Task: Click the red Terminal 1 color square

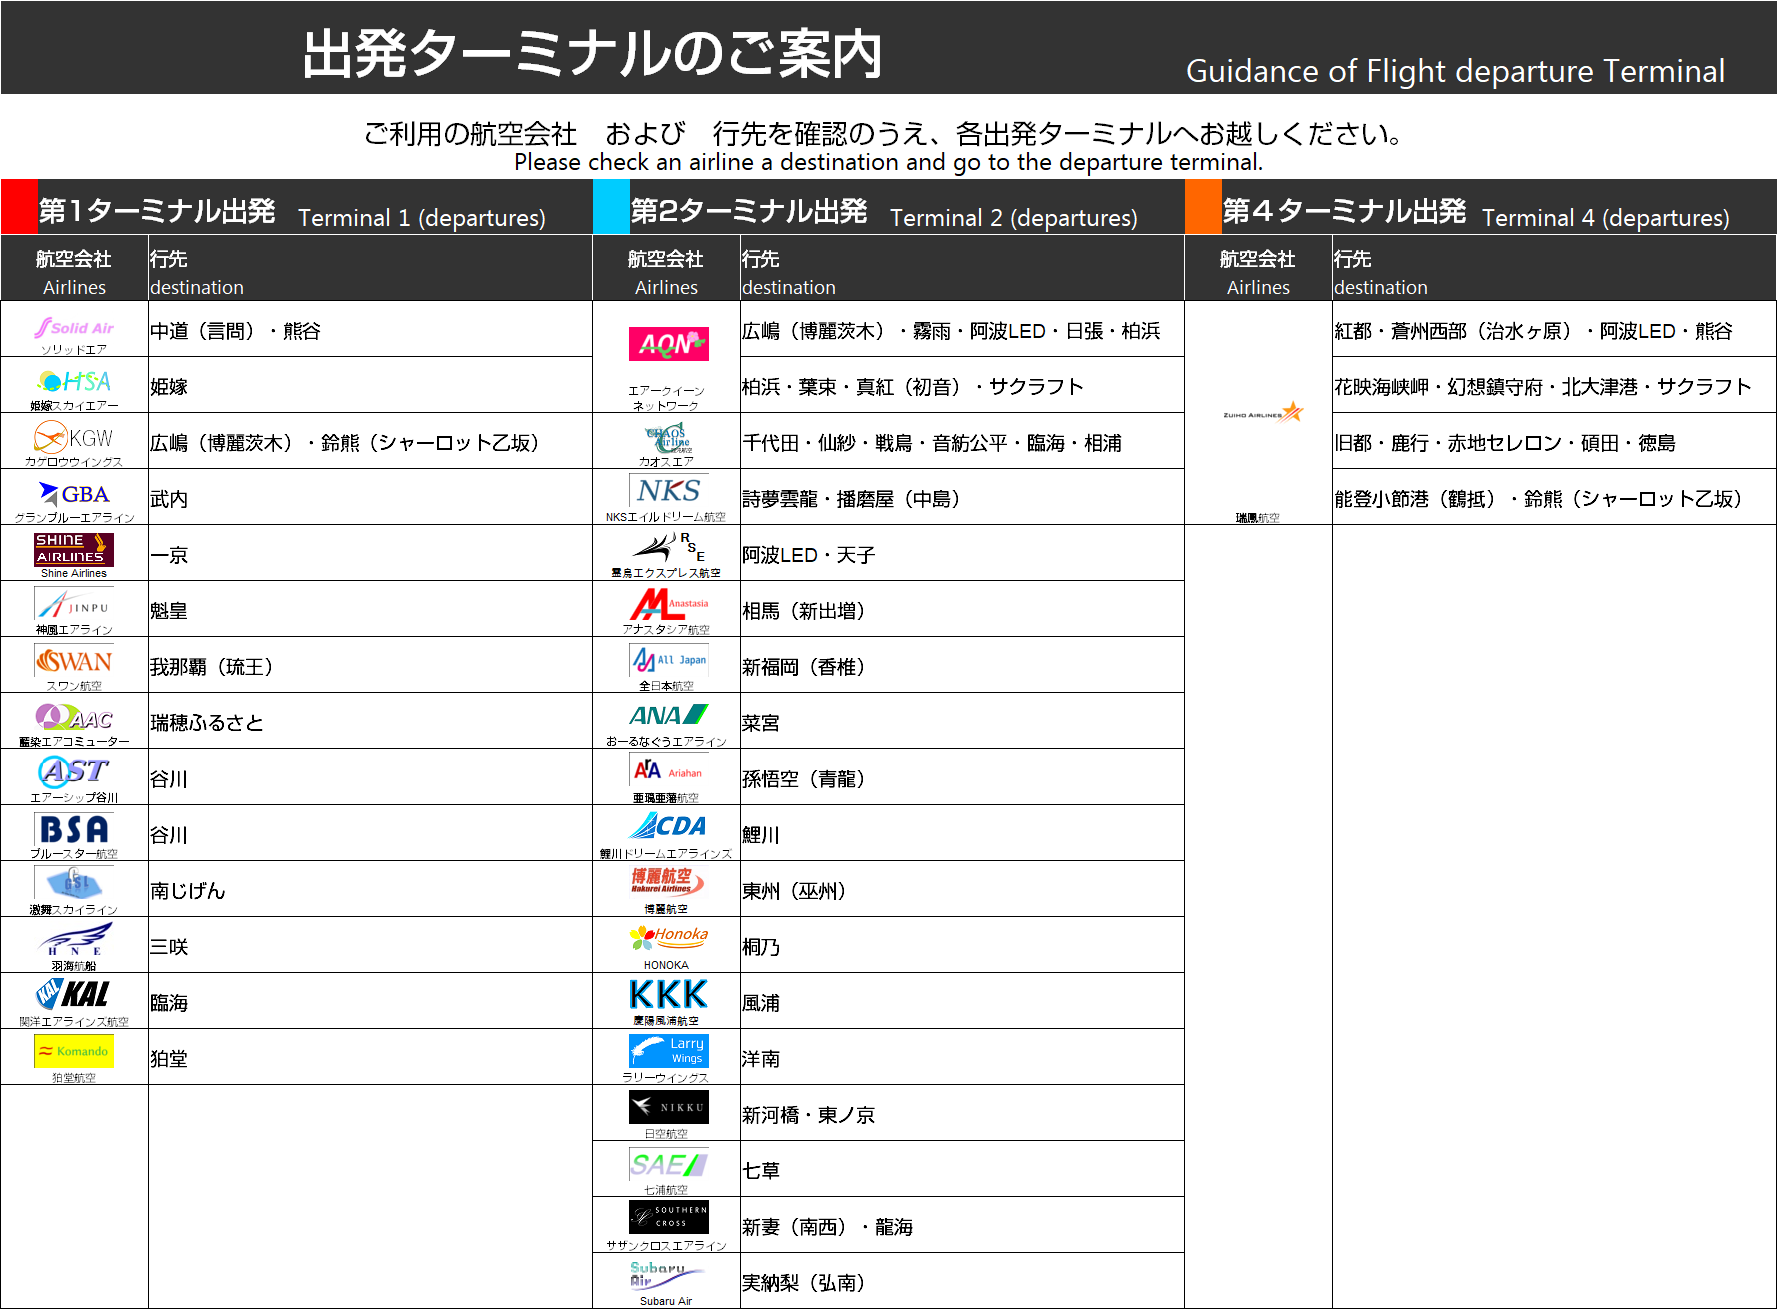Action: (19, 207)
